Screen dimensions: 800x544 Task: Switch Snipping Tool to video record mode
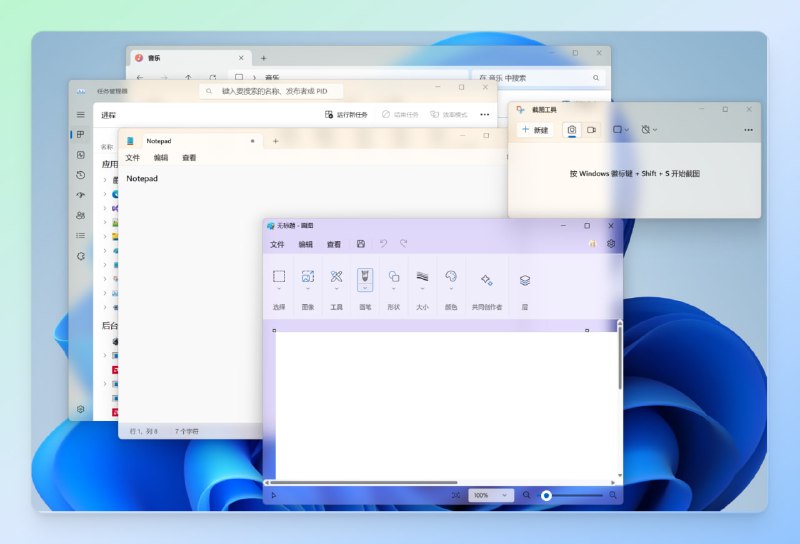[x=591, y=130]
